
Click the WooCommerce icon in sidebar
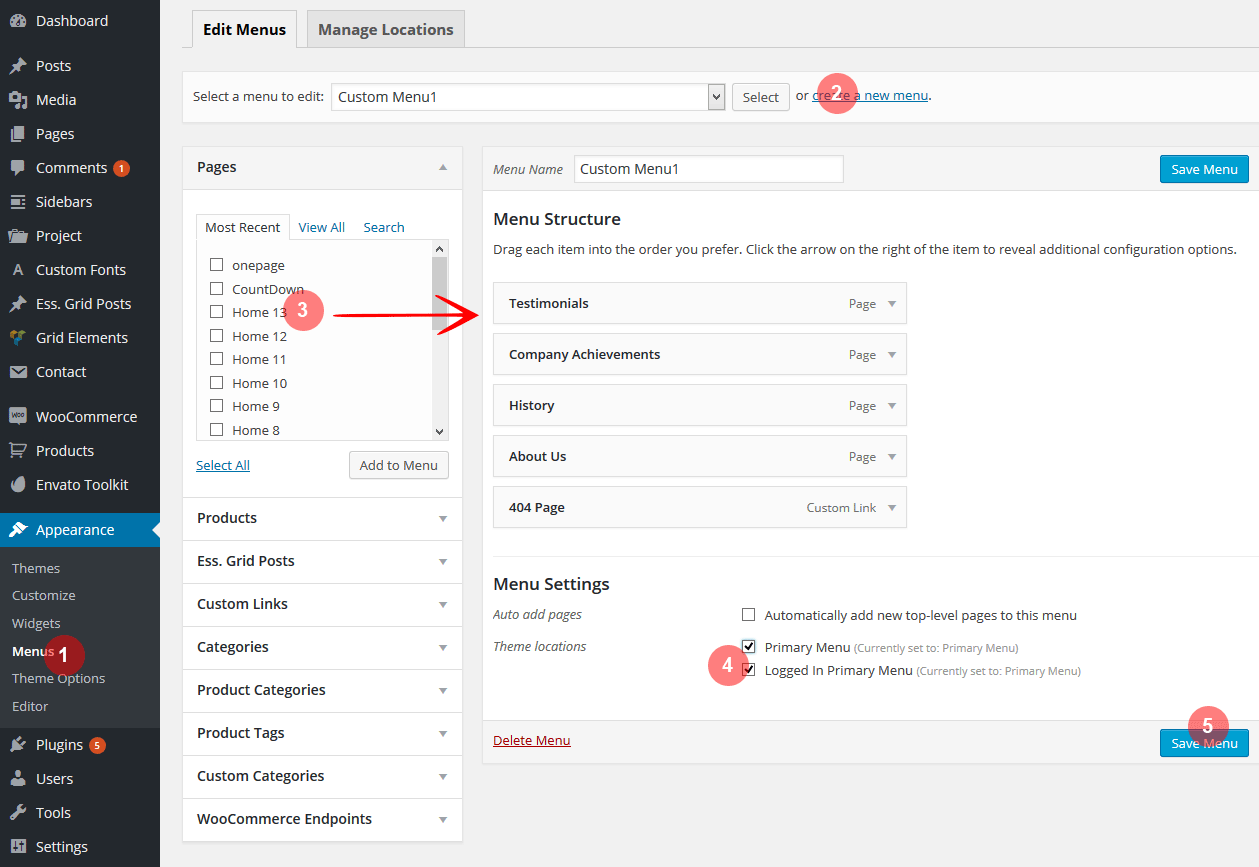point(18,417)
